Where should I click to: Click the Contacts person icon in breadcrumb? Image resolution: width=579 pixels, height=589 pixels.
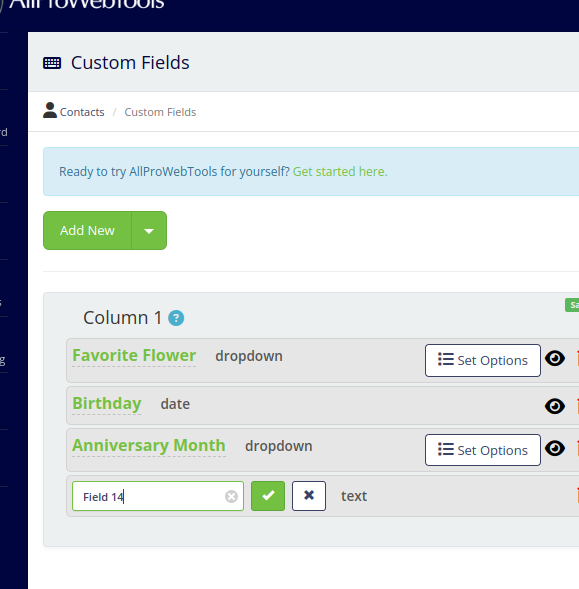(50, 110)
